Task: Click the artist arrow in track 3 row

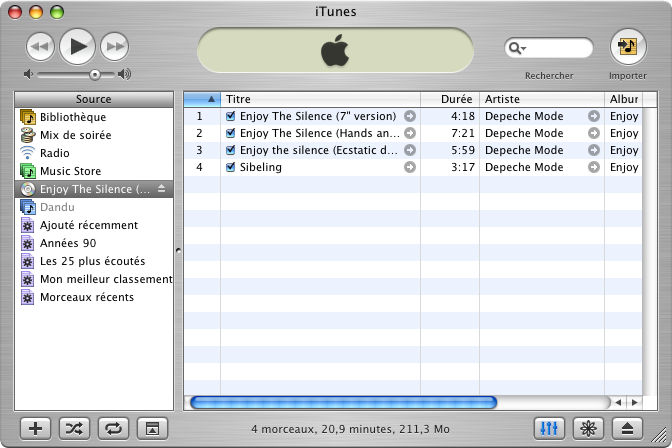Action: (594, 150)
